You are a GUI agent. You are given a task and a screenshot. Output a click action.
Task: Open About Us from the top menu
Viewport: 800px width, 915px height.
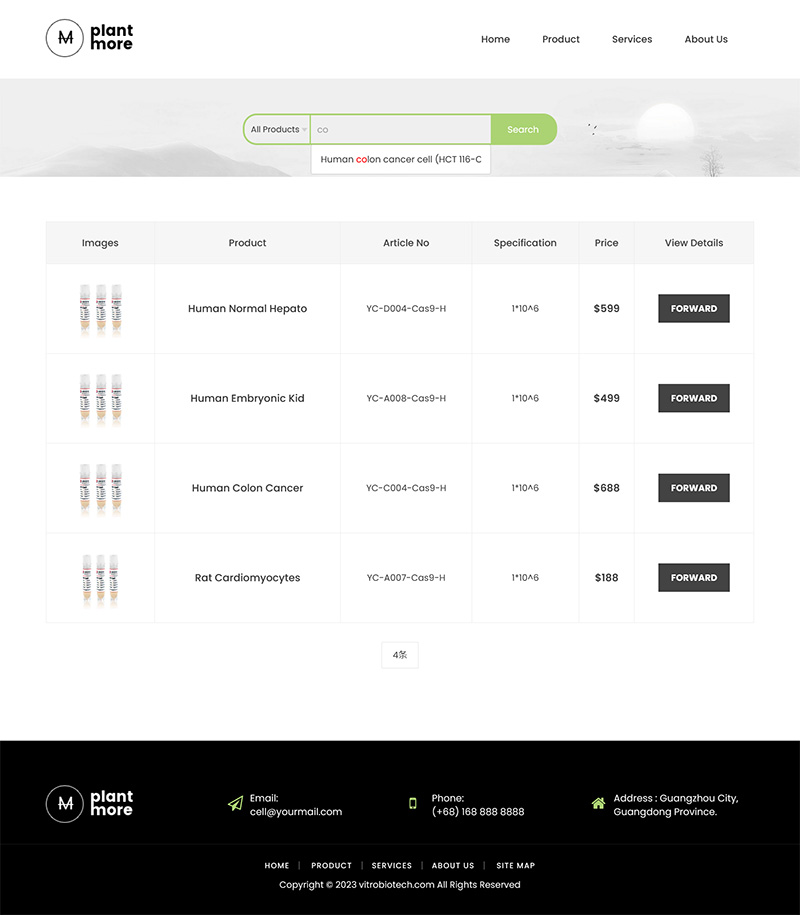click(706, 39)
